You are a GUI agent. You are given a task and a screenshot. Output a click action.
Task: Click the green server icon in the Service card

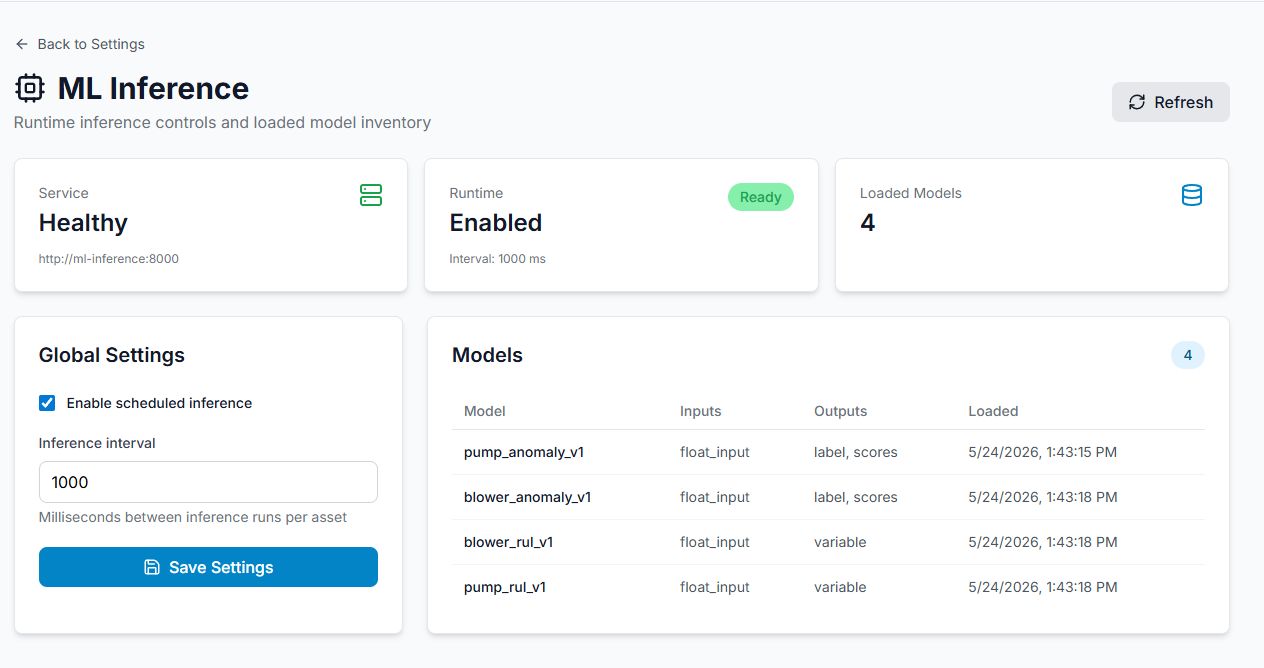[371, 195]
